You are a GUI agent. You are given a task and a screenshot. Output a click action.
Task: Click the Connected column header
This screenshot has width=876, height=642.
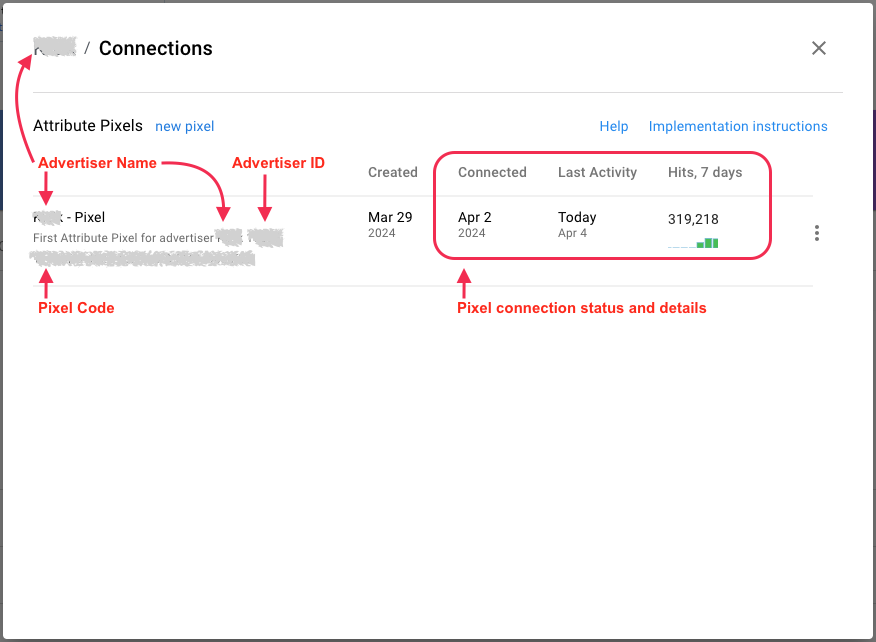pyautogui.click(x=492, y=172)
